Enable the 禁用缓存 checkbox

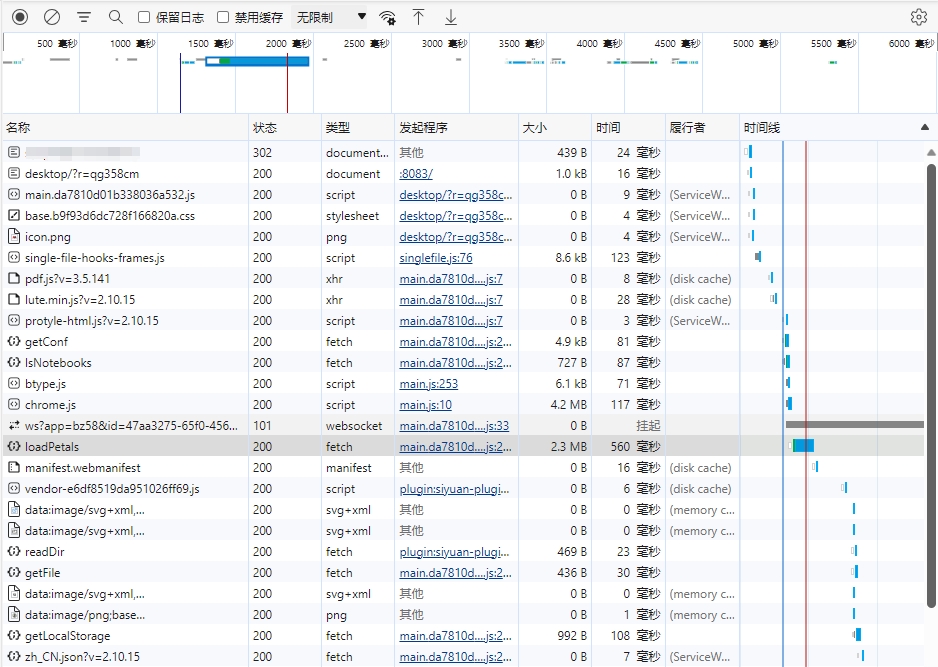click(x=223, y=17)
